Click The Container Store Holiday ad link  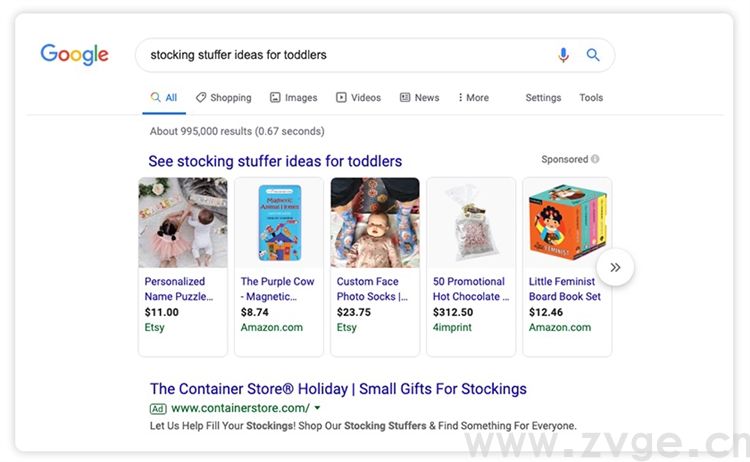coord(338,389)
